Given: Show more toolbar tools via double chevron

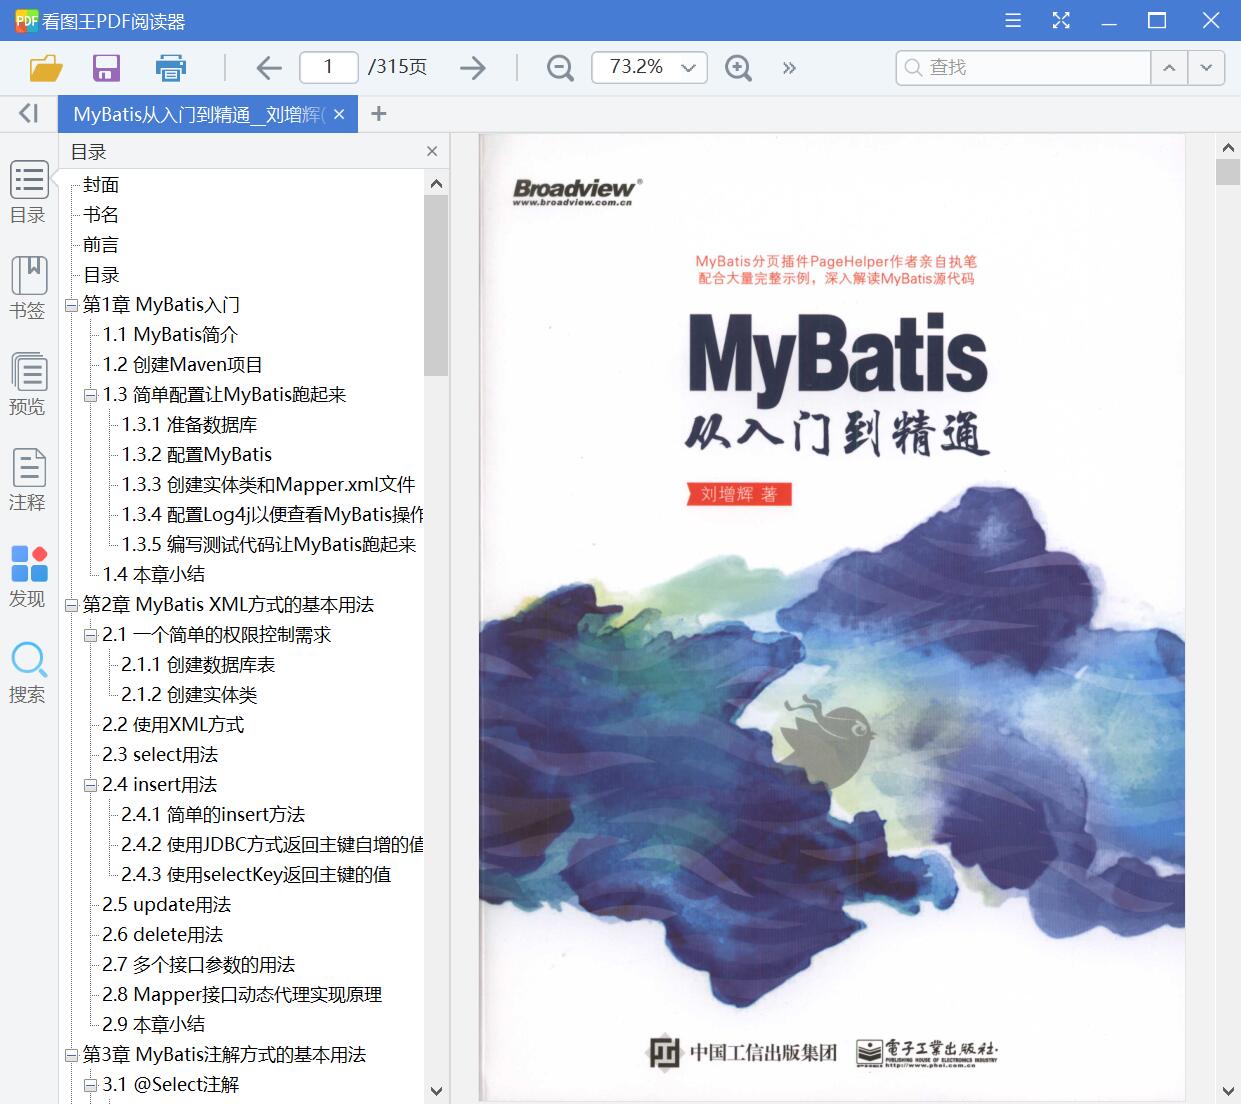Looking at the screenshot, I should [x=789, y=68].
